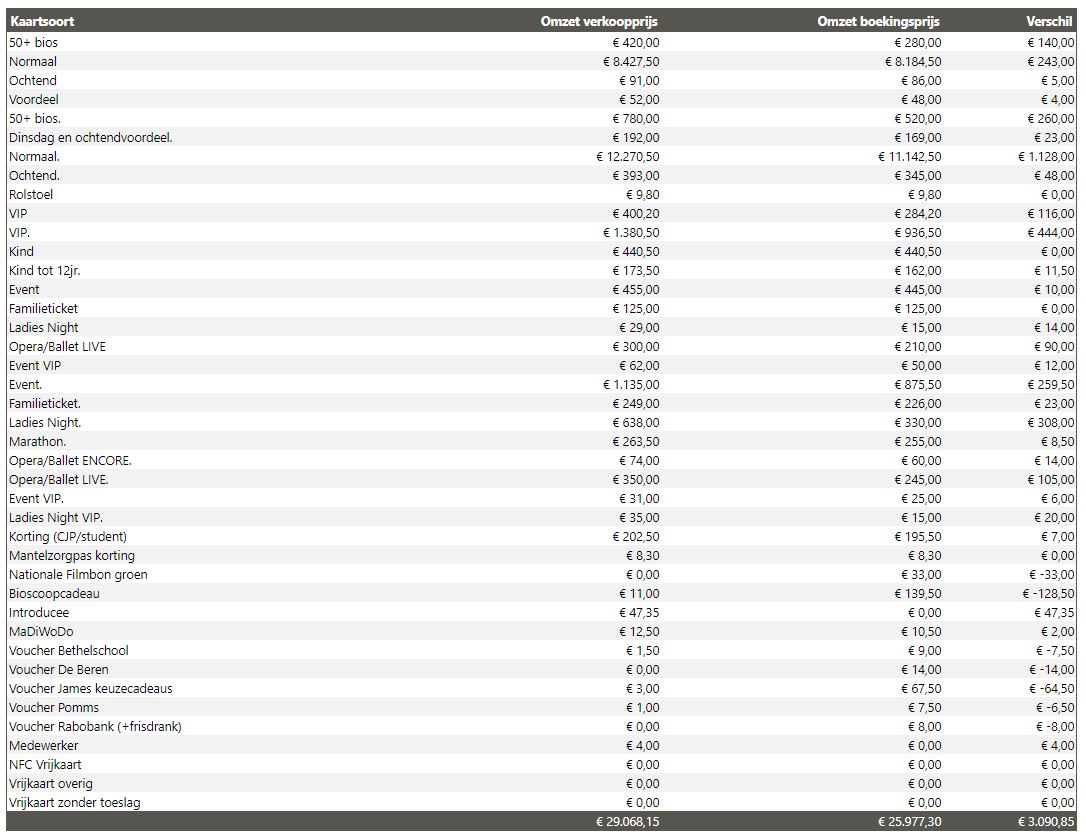Screen dimensions: 1086x838
Task: Click the value € 8.427,50
Action: [x=631, y=62]
